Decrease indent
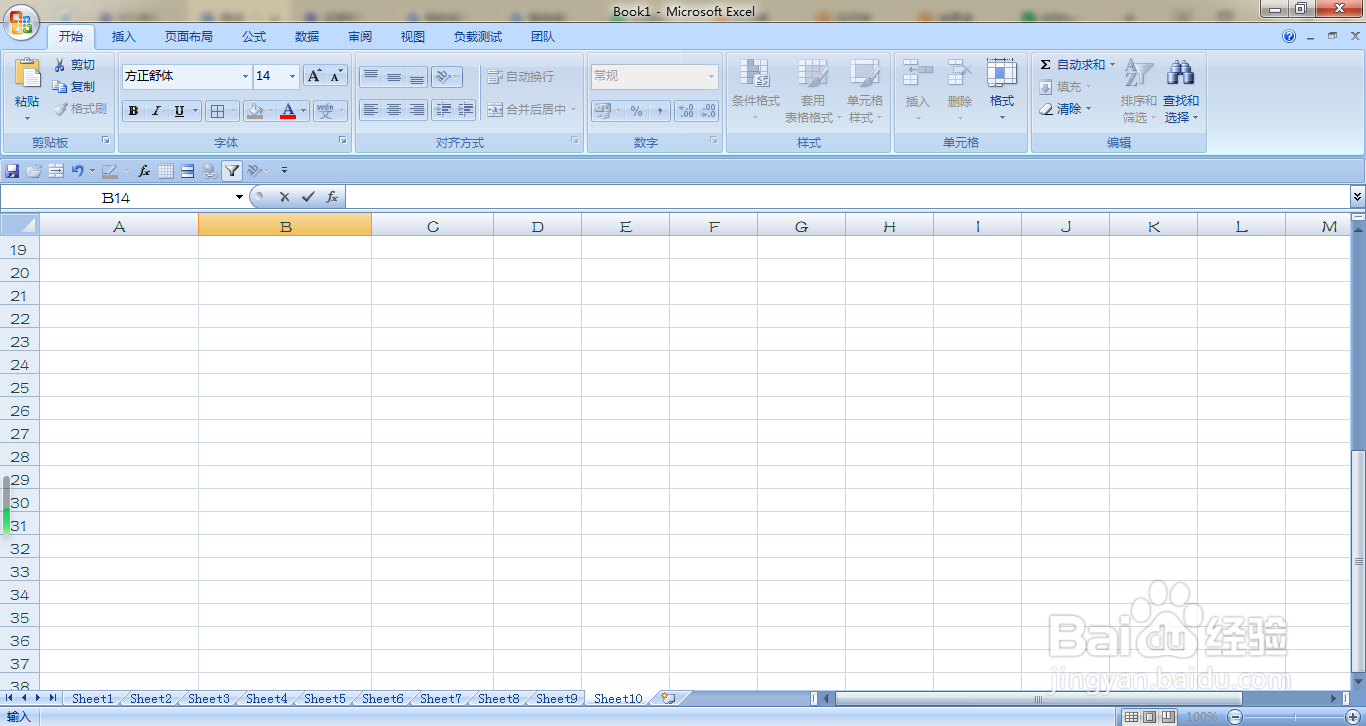The image size is (1366, 726). [443, 110]
